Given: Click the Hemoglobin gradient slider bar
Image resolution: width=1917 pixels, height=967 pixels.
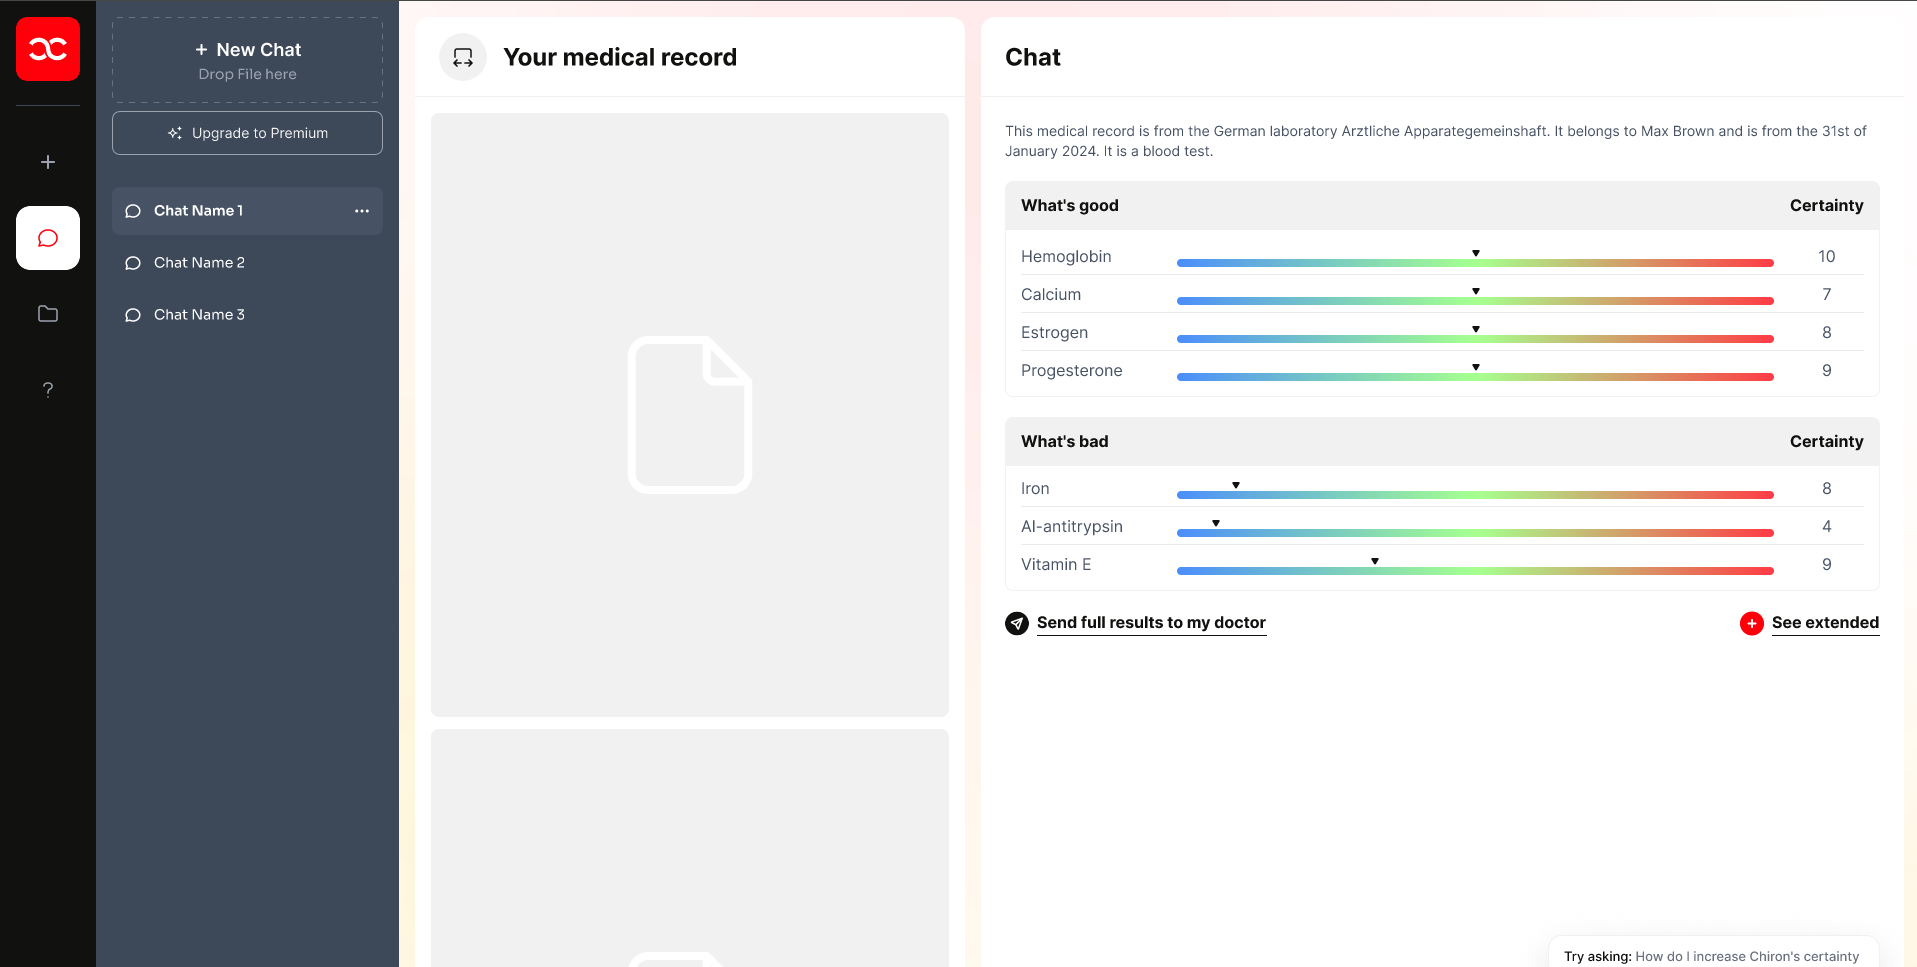Looking at the screenshot, I should pos(1475,263).
